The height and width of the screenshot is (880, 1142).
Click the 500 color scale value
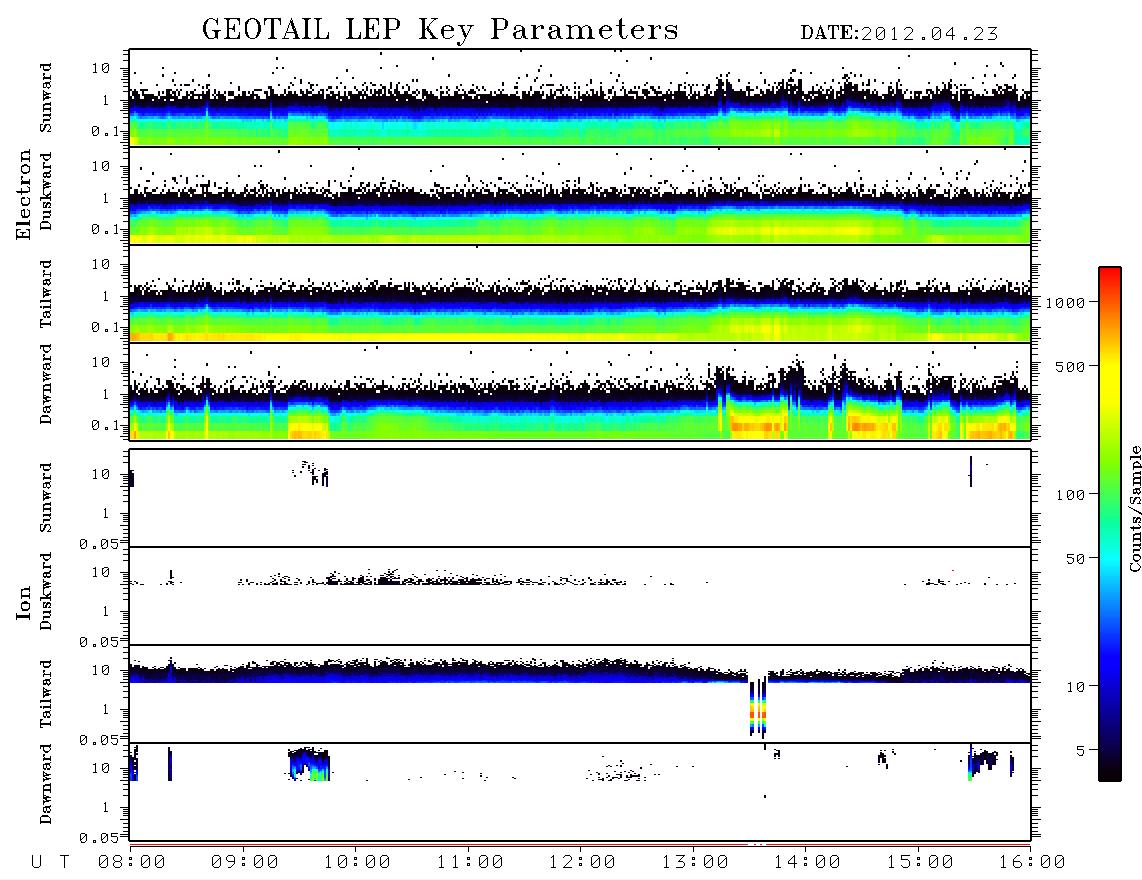point(1070,367)
